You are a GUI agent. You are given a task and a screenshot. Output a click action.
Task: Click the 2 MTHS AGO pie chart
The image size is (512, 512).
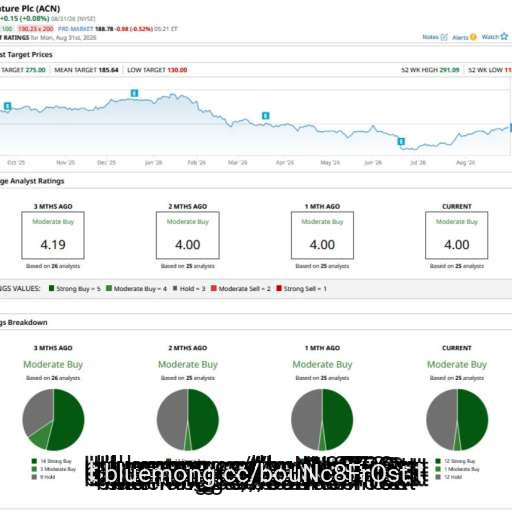[x=188, y=420]
